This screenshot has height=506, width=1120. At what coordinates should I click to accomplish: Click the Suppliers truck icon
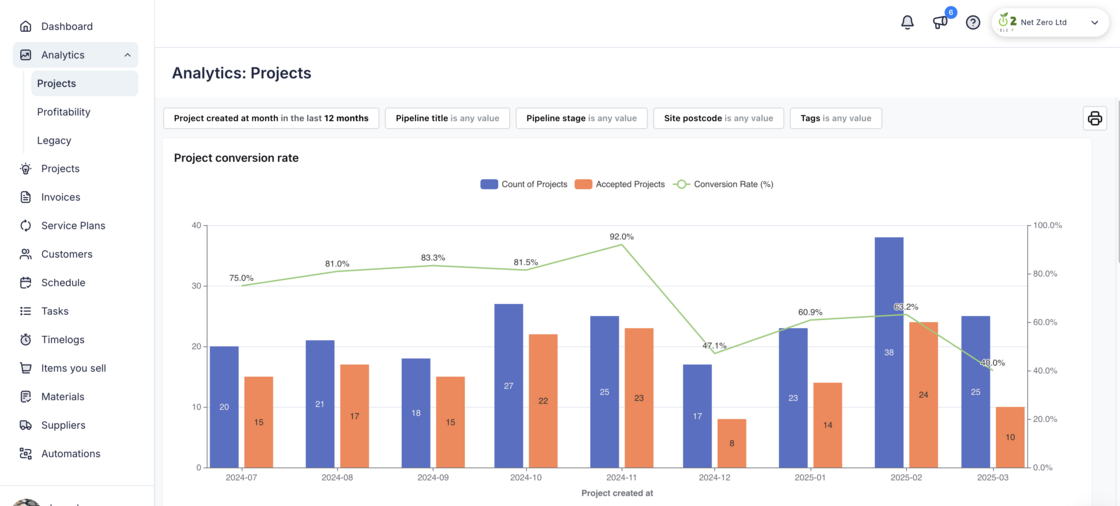coord(26,425)
